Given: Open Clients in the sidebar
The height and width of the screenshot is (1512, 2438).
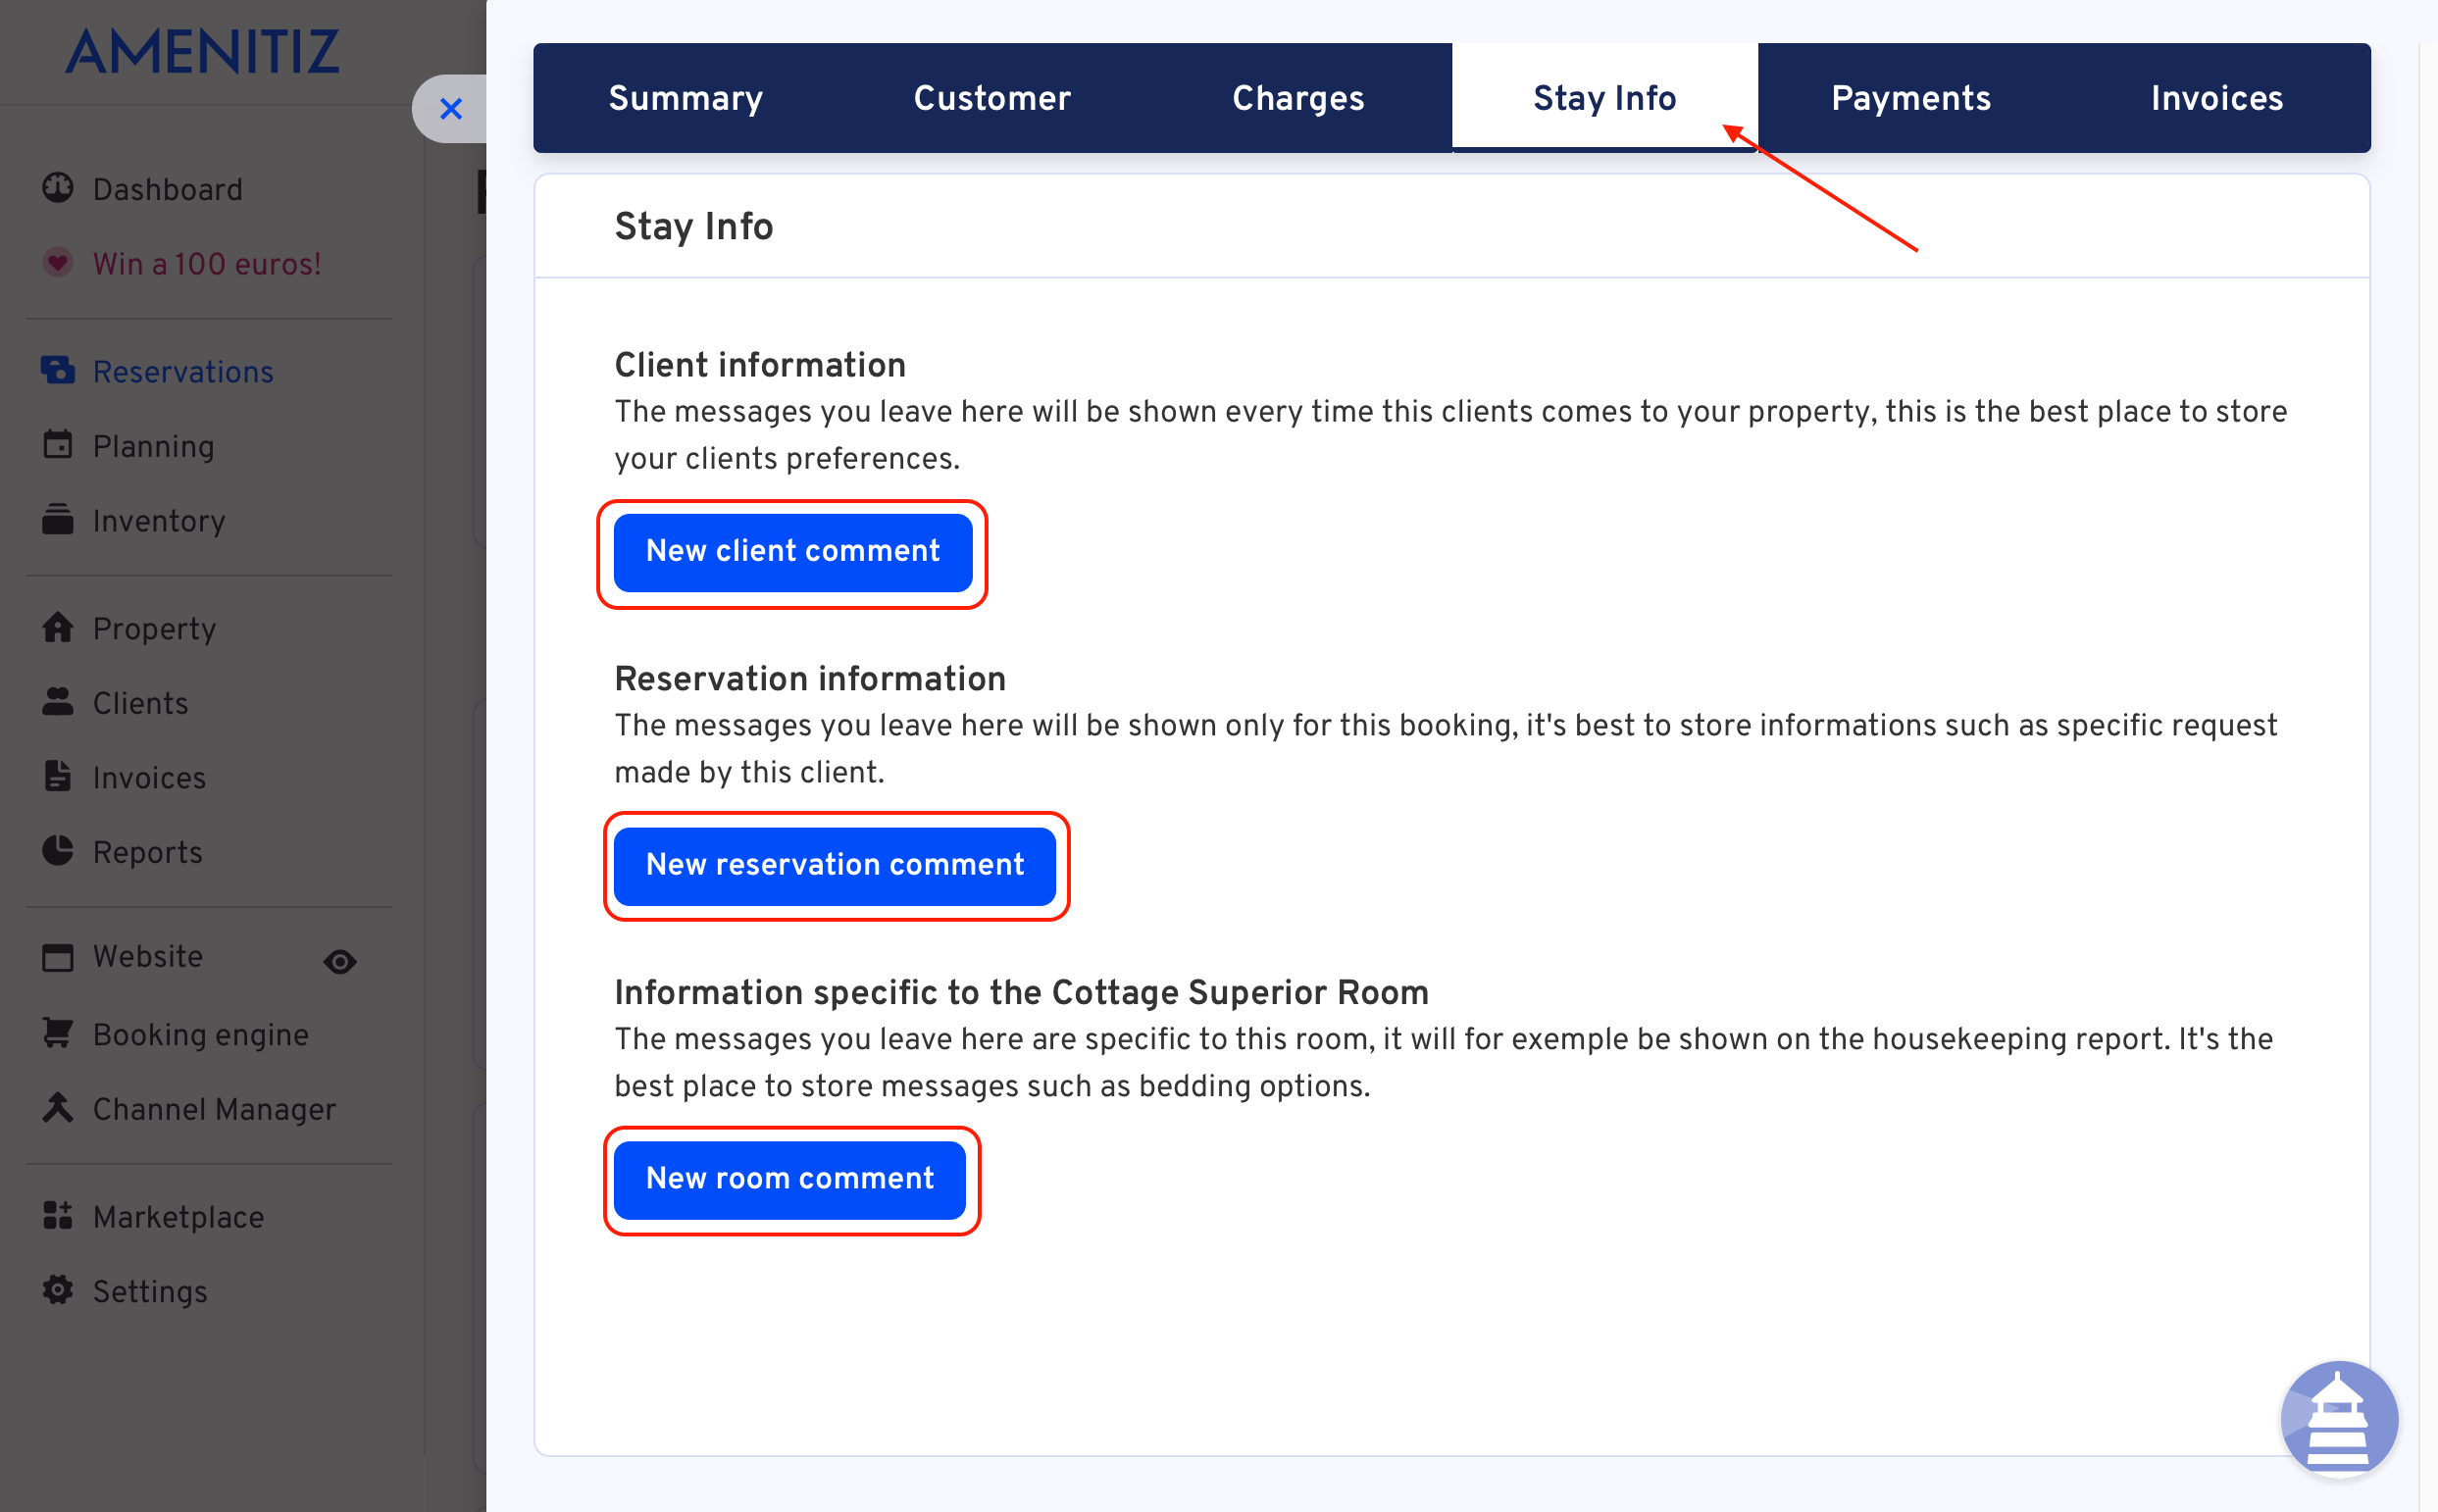Looking at the screenshot, I should click(x=140, y=704).
